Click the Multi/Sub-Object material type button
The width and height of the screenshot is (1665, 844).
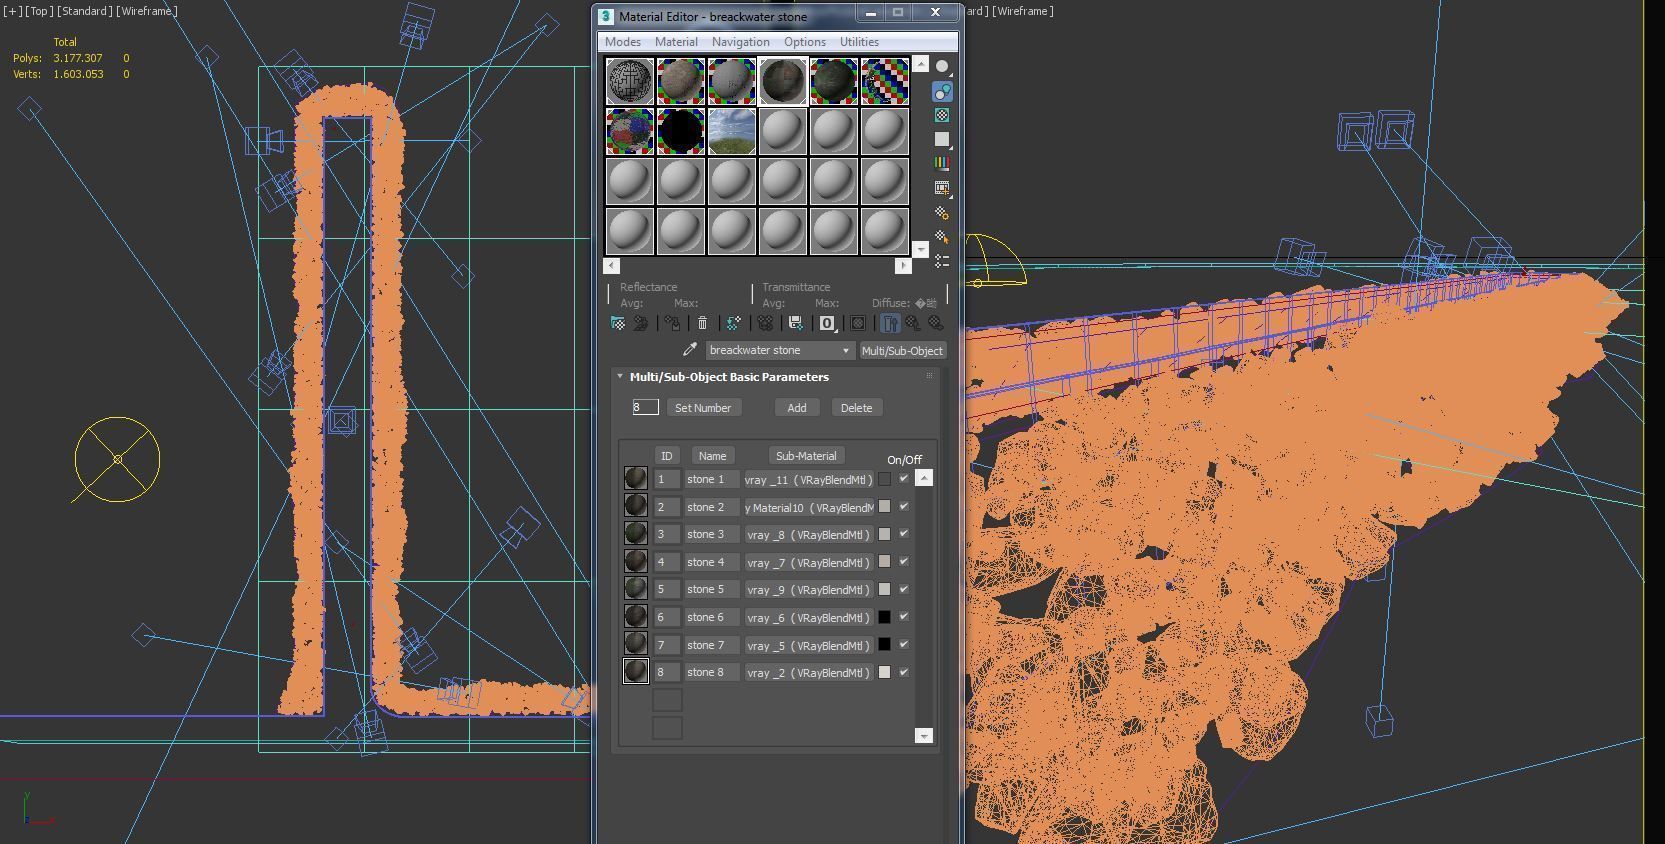click(902, 351)
